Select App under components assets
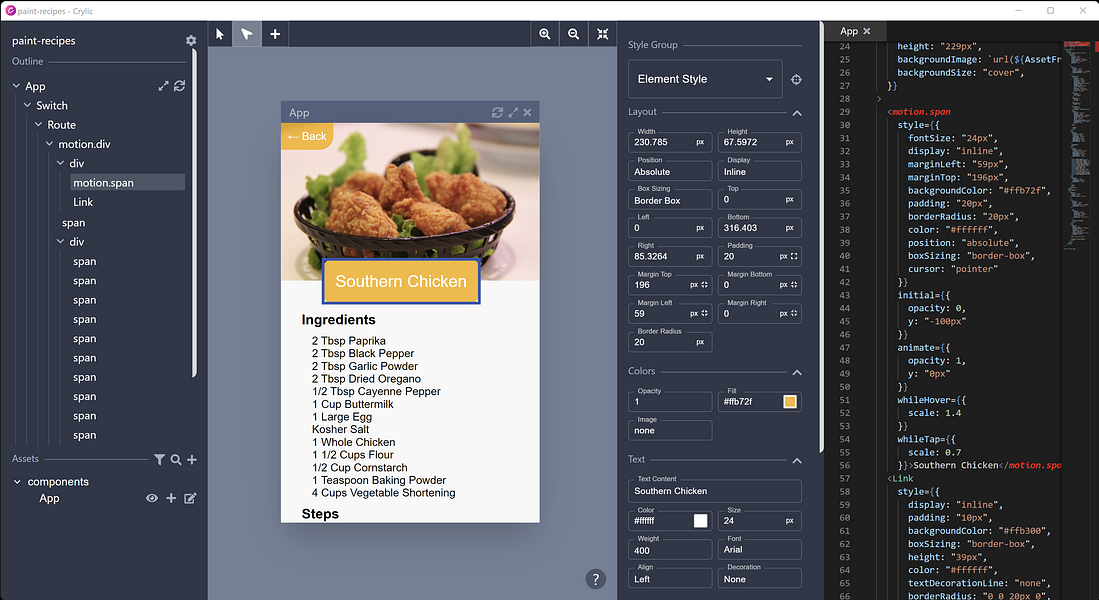Screen dimensions: 1099x600 (49, 498)
